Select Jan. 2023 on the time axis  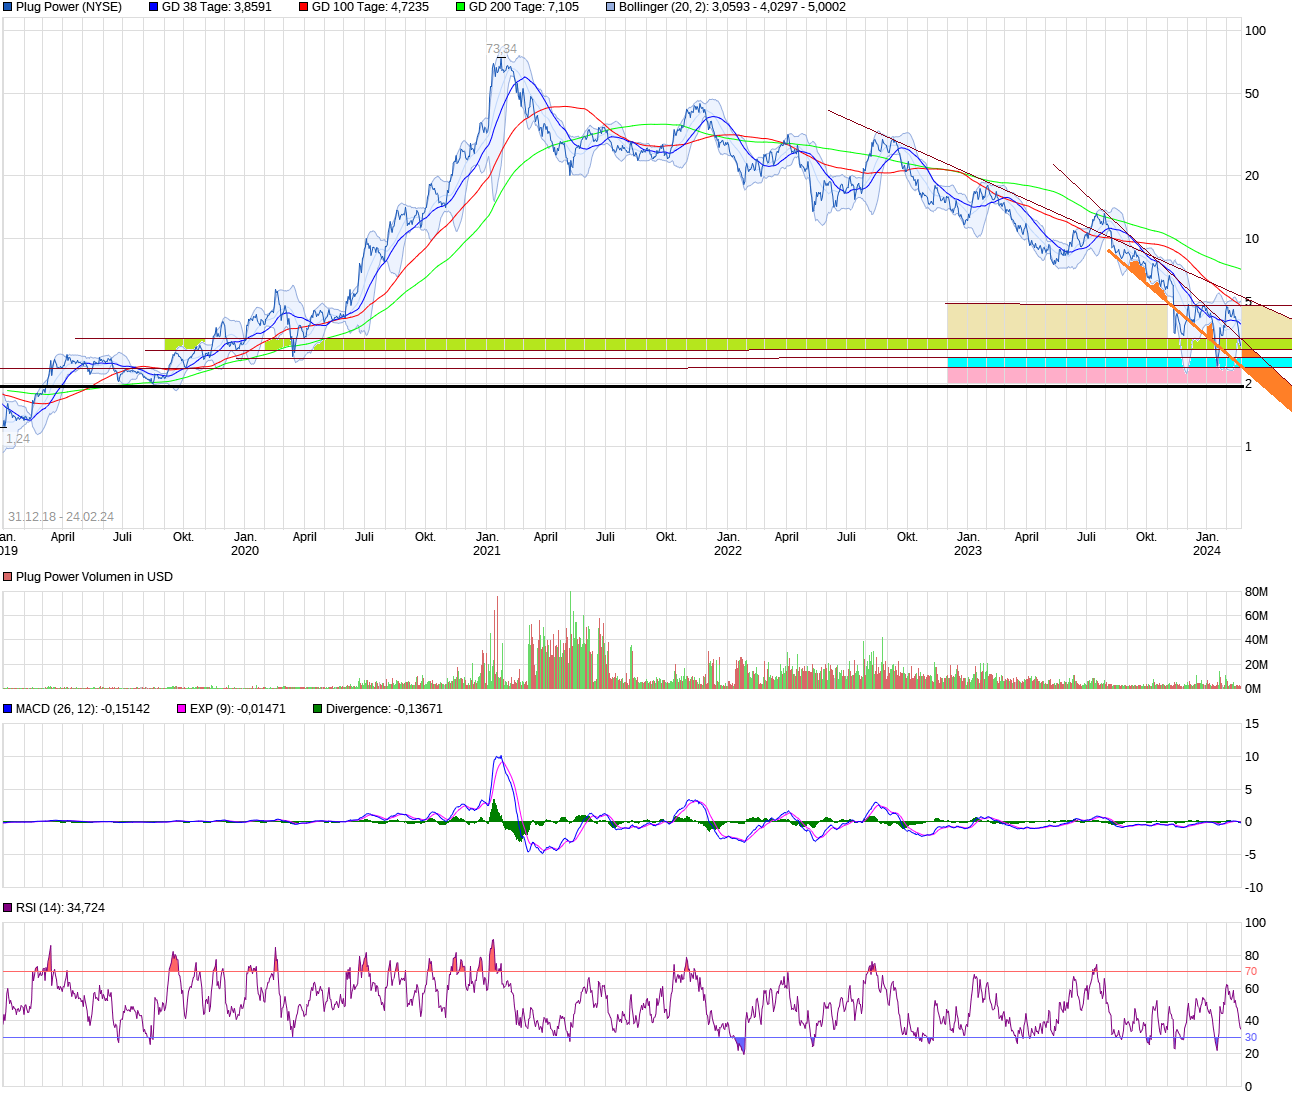968,544
